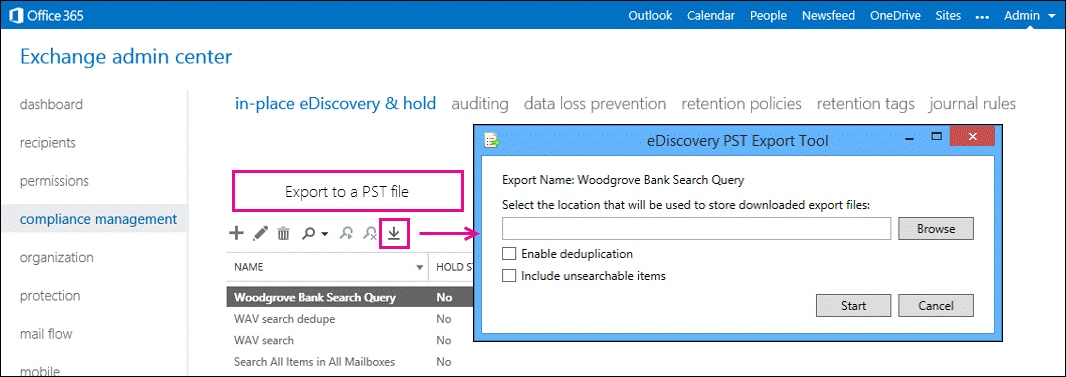Click the export location path field
The image size is (1066, 377).
click(697, 229)
